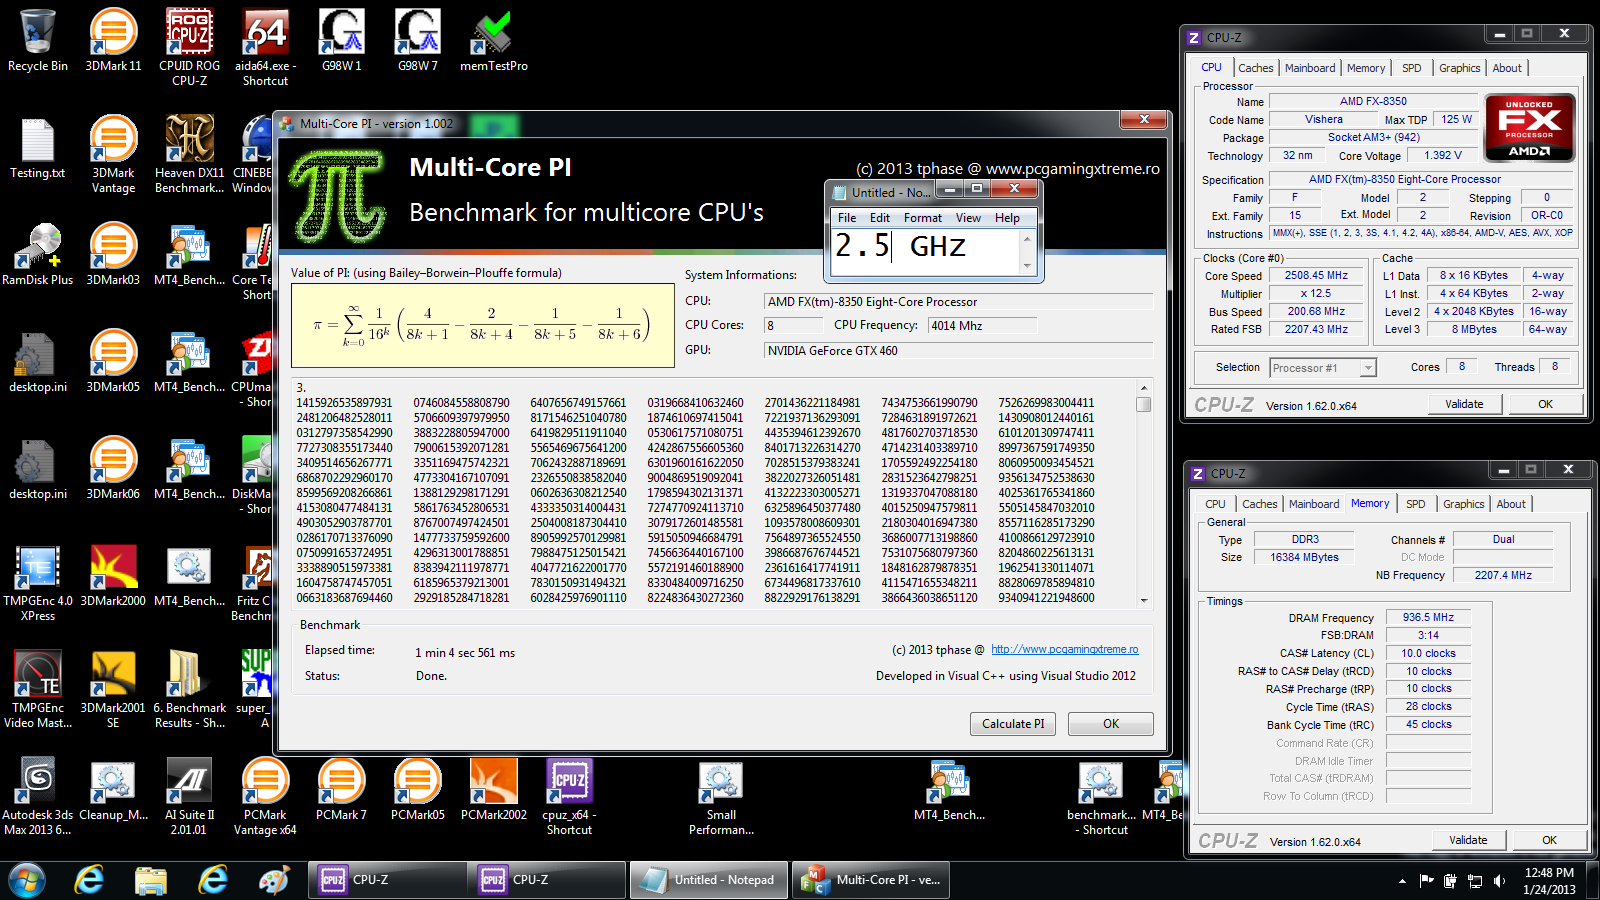Open the Paint icon in the taskbar
The height and width of the screenshot is (900, 1600).
(273, 880)
